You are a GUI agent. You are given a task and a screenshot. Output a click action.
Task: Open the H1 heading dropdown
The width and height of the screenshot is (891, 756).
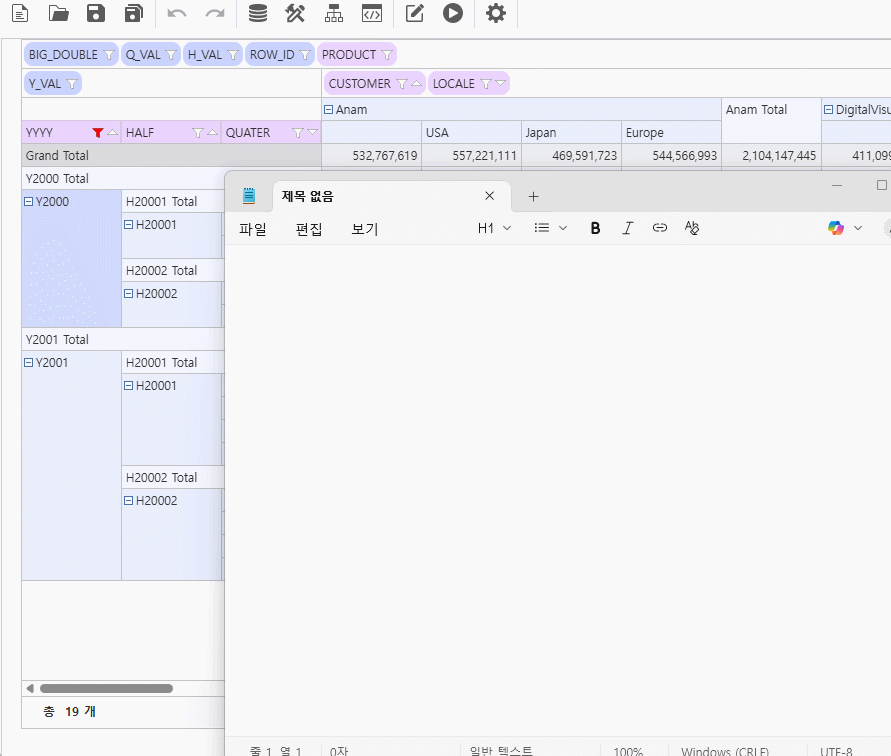pyautogui.click(x=494, y=228)
